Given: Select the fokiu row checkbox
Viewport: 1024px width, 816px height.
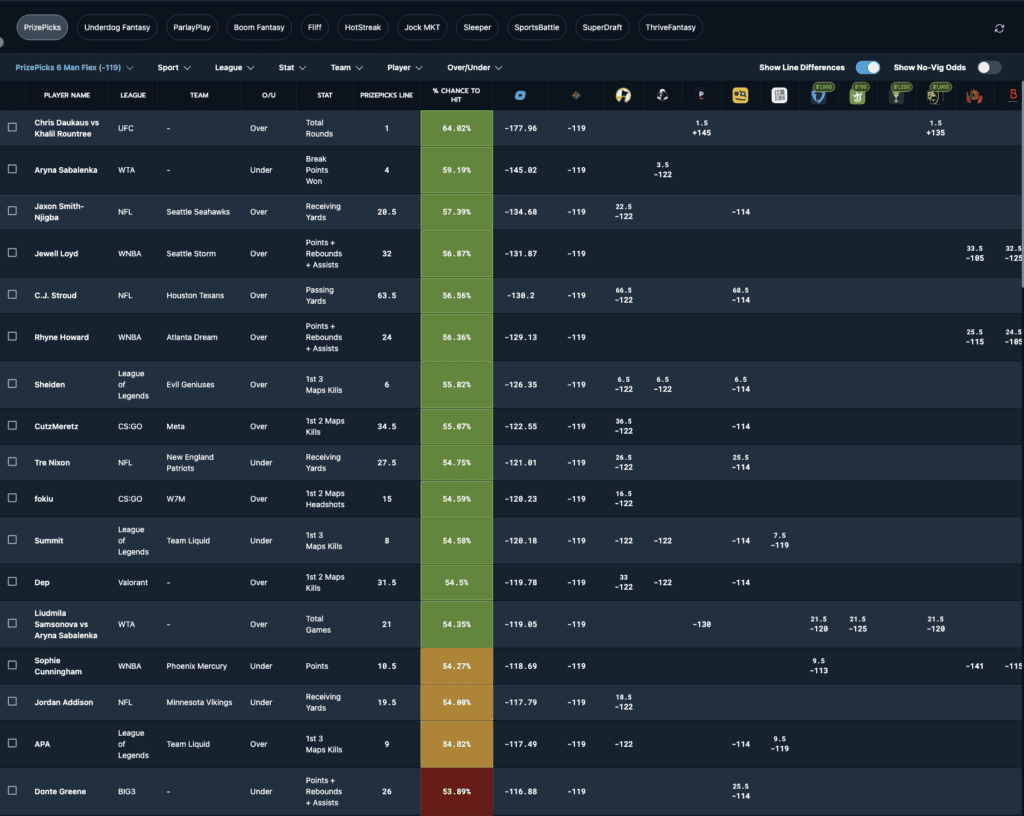Looking at the screenshot, I should [12, 498].
